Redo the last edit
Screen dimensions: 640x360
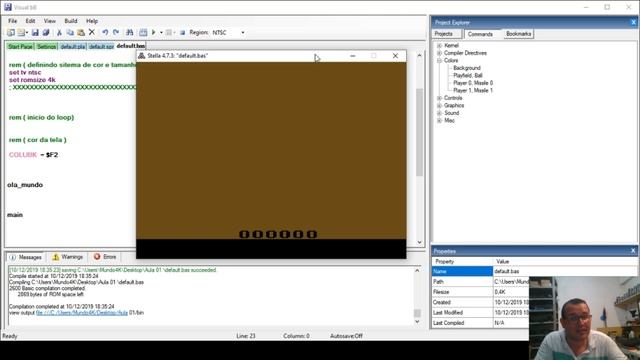116,32
